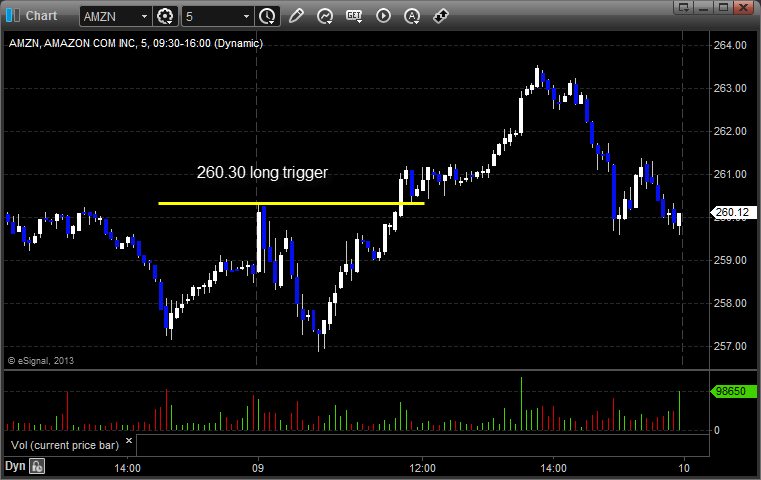Image resolution: width=761 pixels, height=480 pixels.
Task: Open the window options menu icon
Action: 684,7
